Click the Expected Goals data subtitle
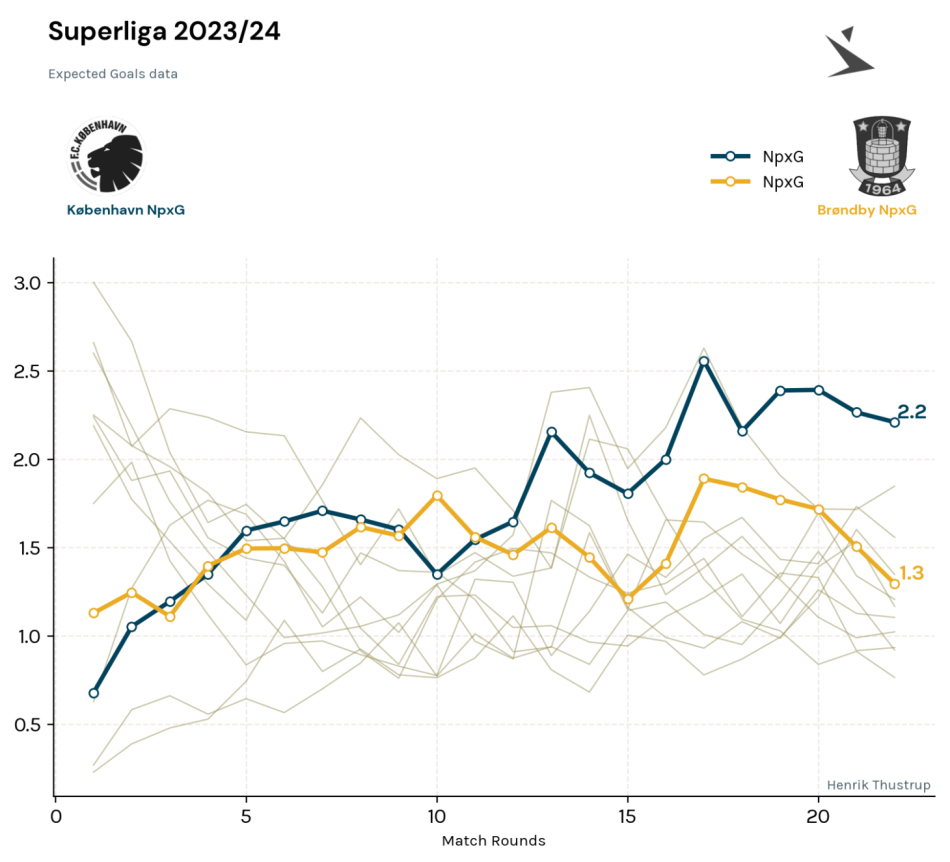Viewport: 950px width, 862px height. point(113,74)
